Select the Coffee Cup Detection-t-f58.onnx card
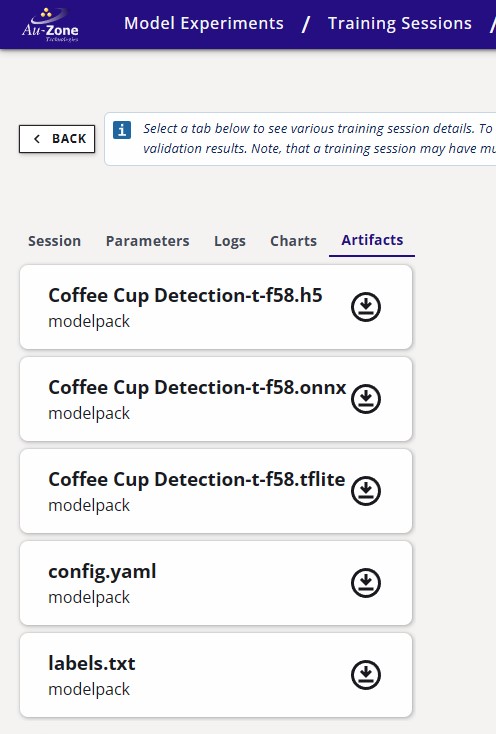The image size is (496, 734). click(216, 399)
